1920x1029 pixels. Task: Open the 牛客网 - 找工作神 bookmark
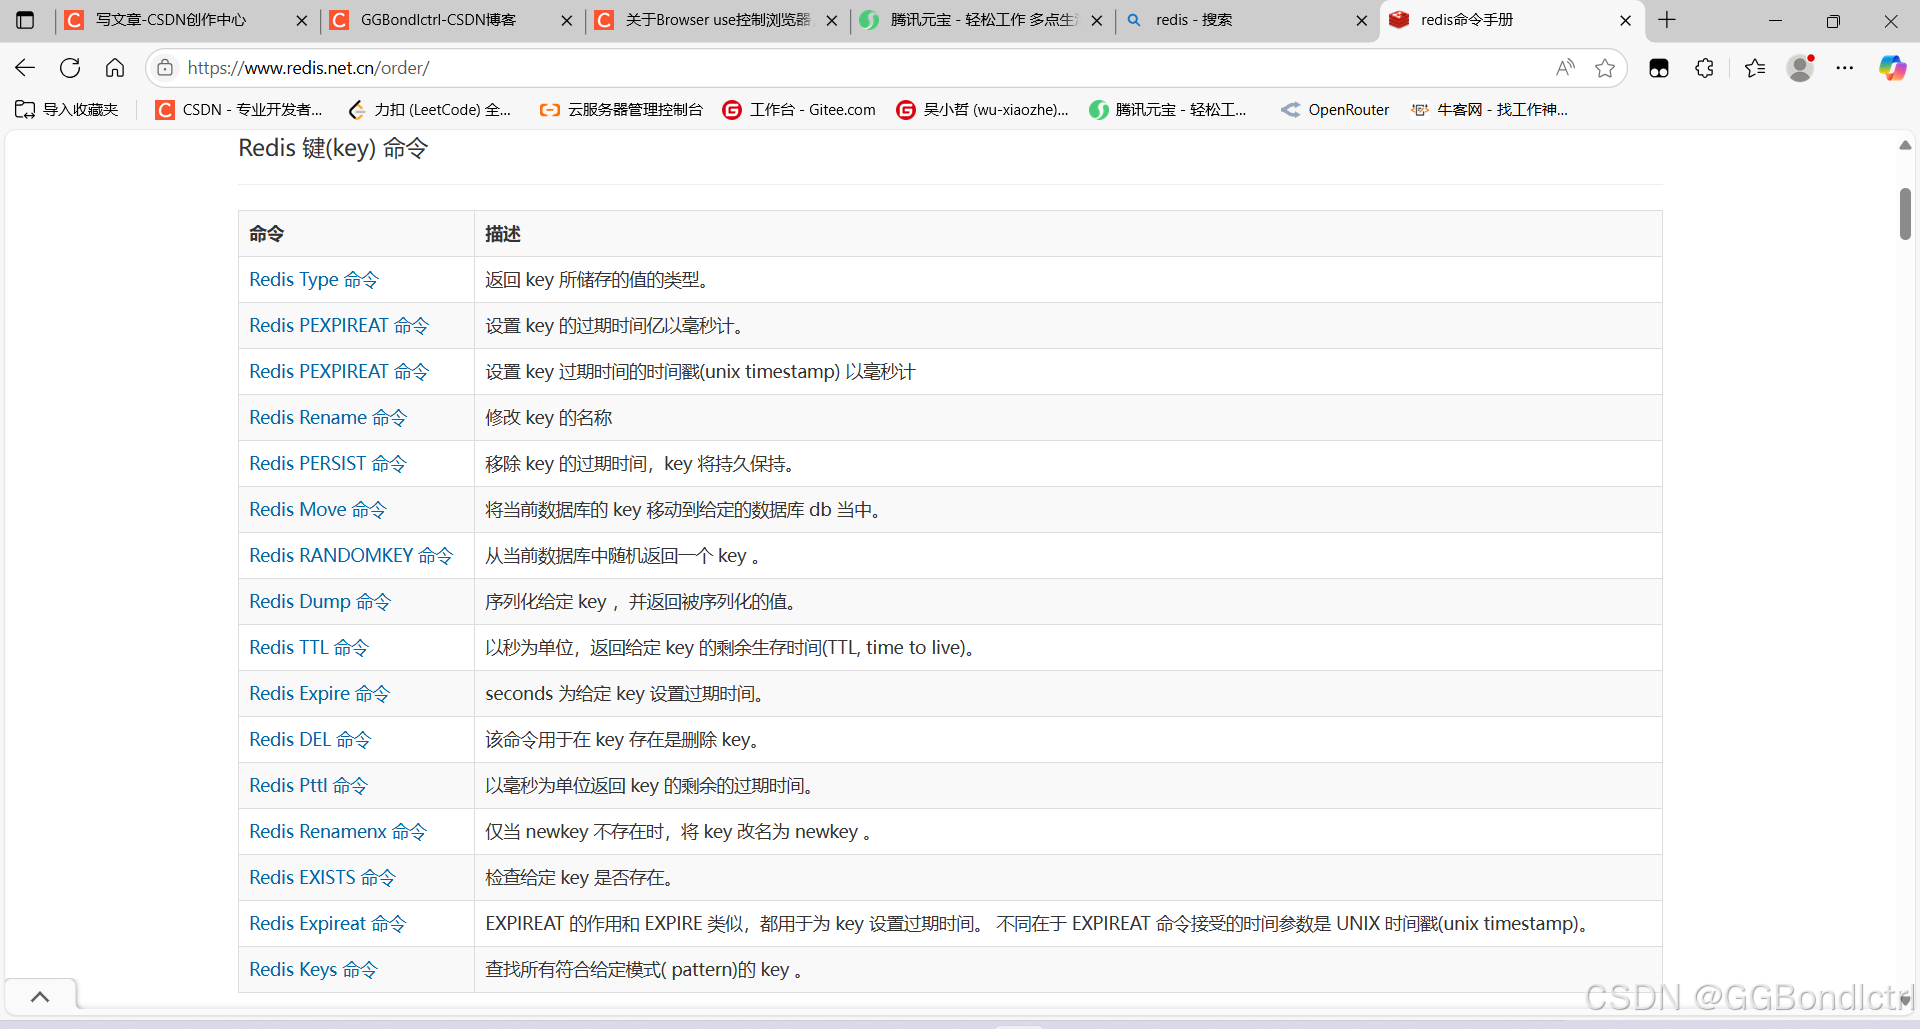point(1489,110)
